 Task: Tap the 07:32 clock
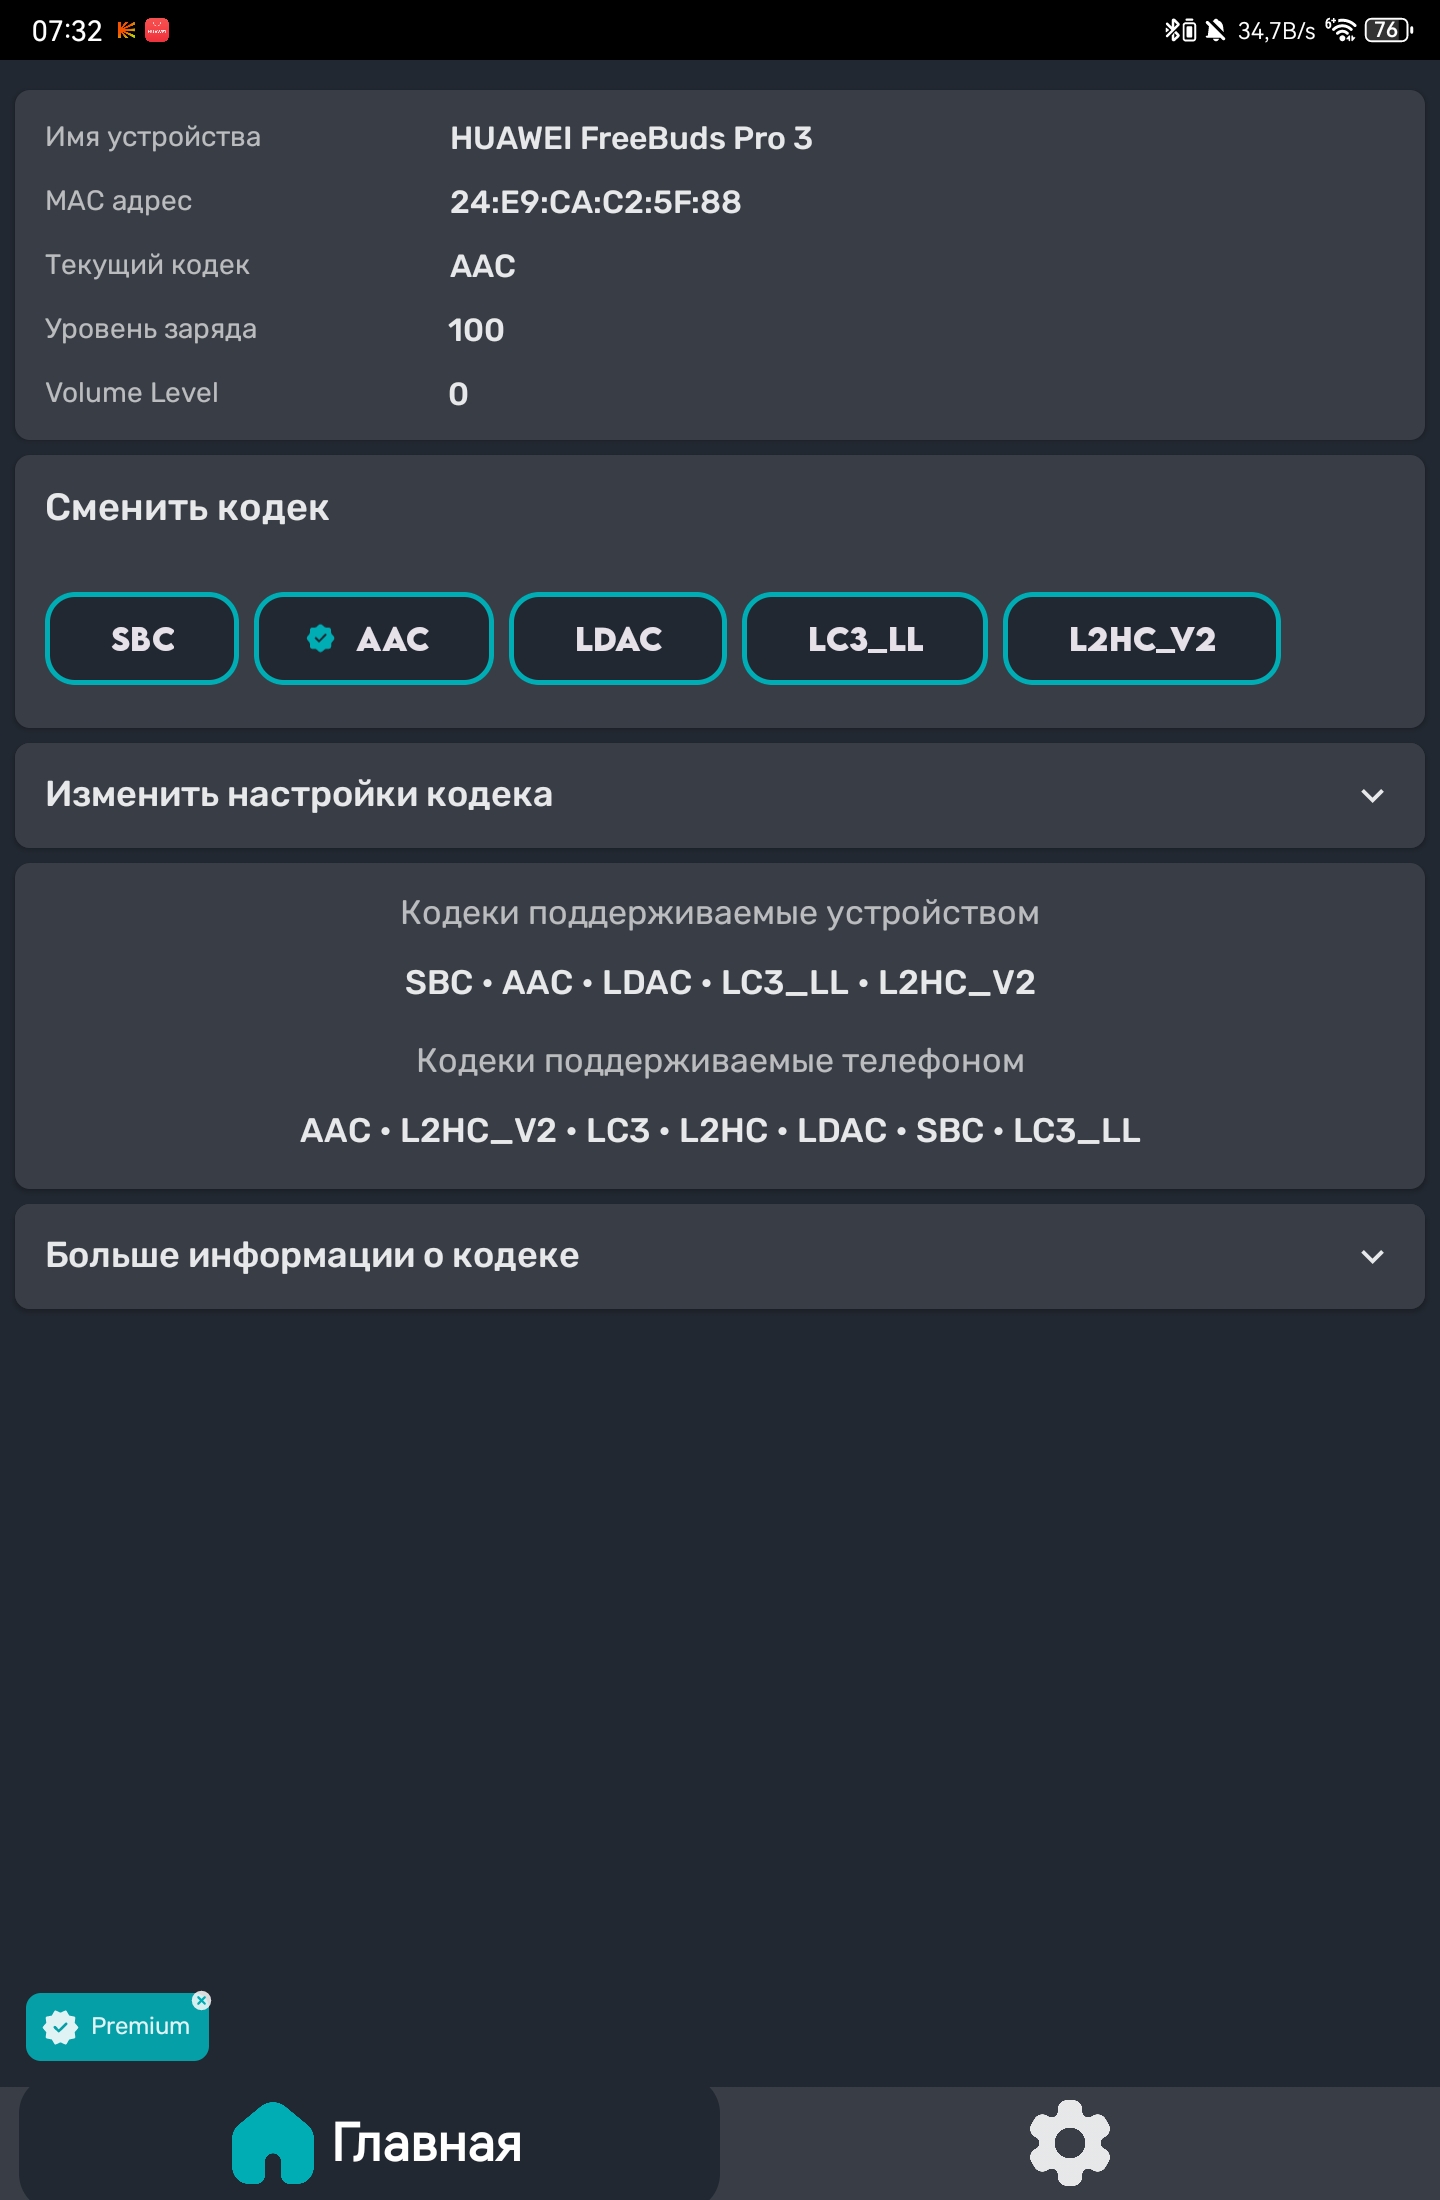tap(67, 31)
